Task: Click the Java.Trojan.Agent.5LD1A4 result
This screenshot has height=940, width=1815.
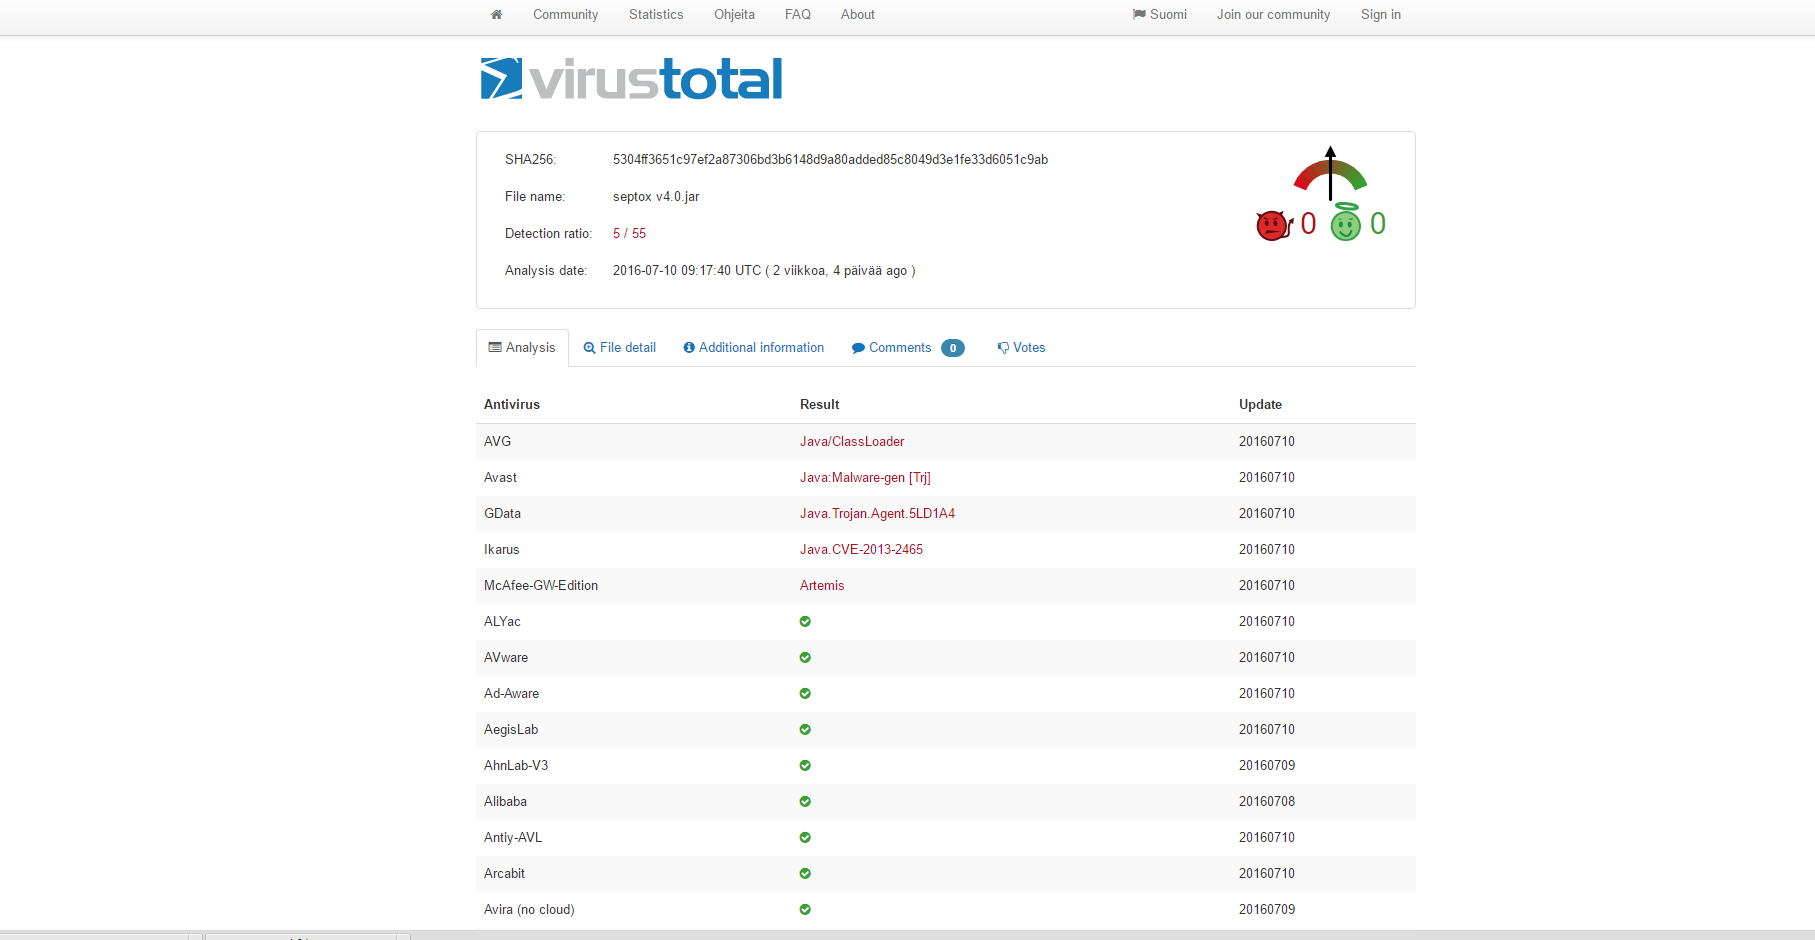Action: click(877, 514)
